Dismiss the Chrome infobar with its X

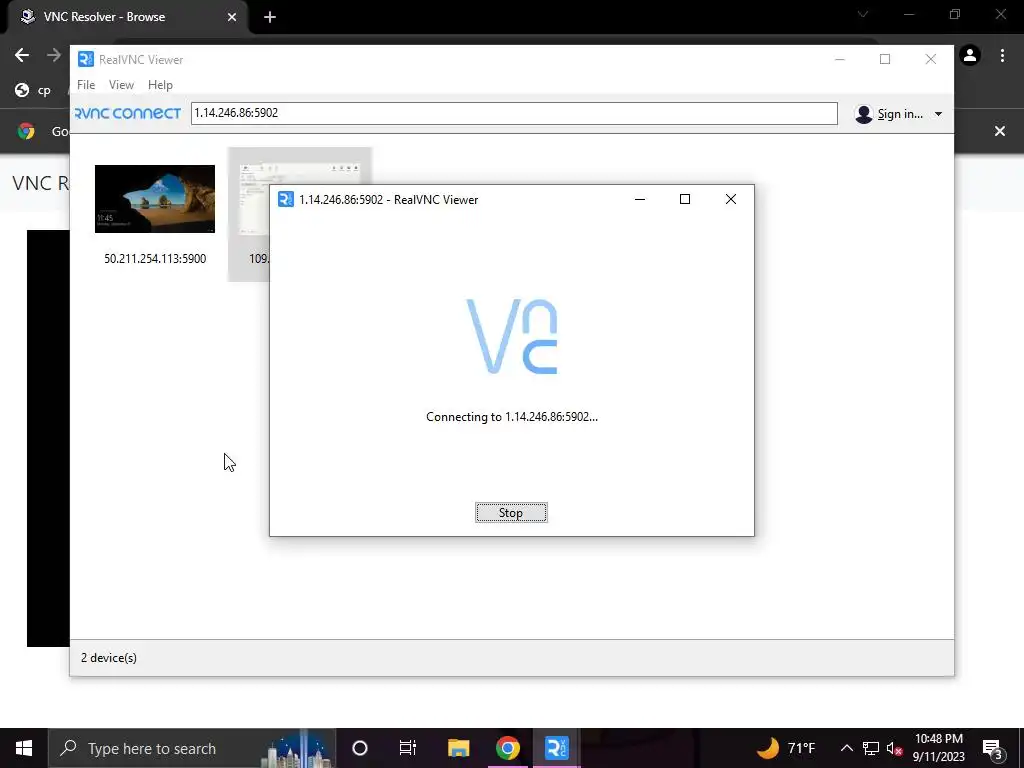[x=1000, y=131]
